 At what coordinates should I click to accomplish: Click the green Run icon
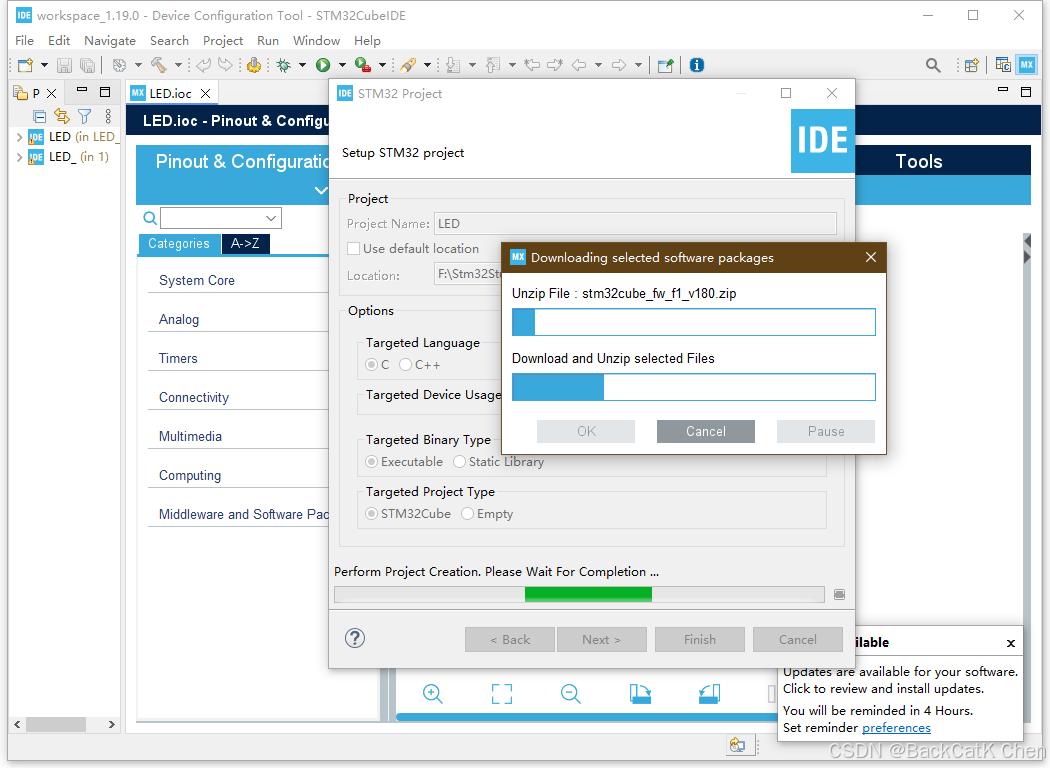click(x=323, y=65)
